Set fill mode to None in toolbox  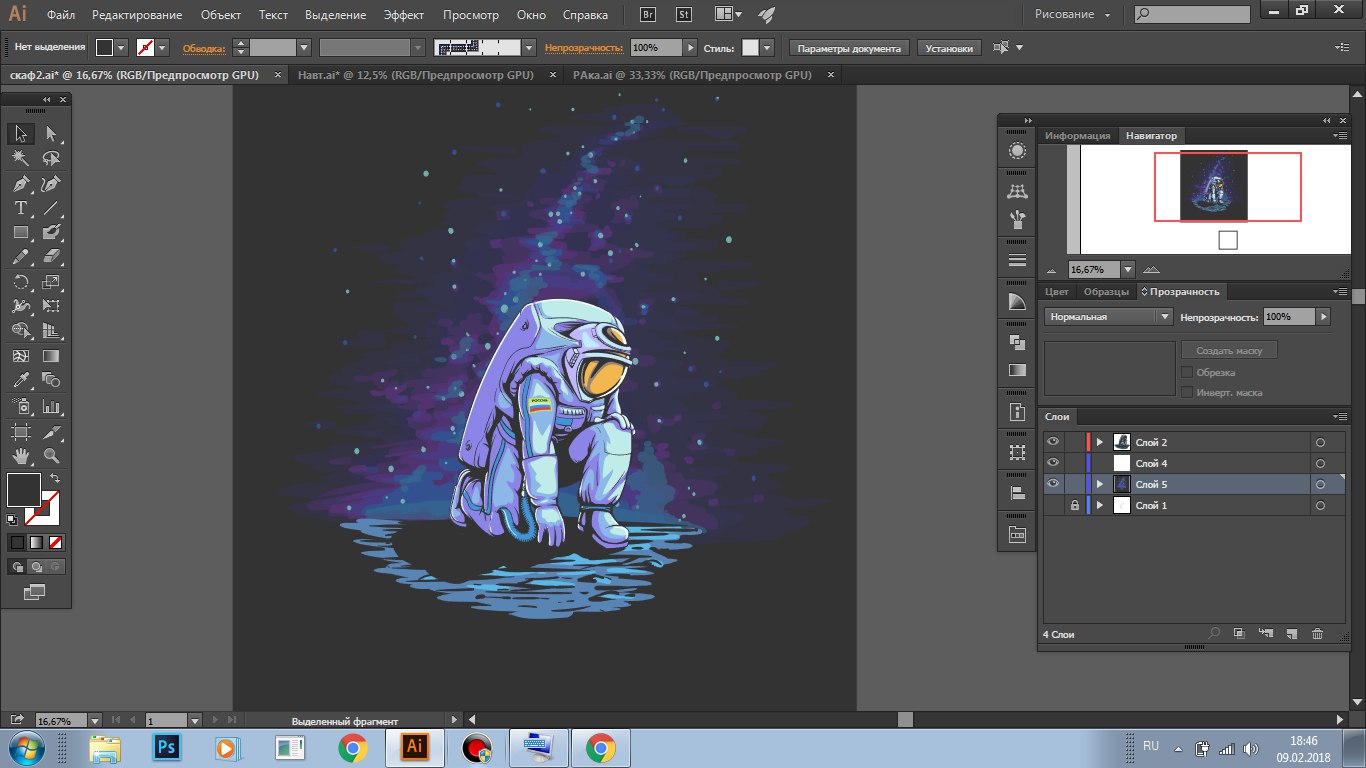(x=56, y=543)
